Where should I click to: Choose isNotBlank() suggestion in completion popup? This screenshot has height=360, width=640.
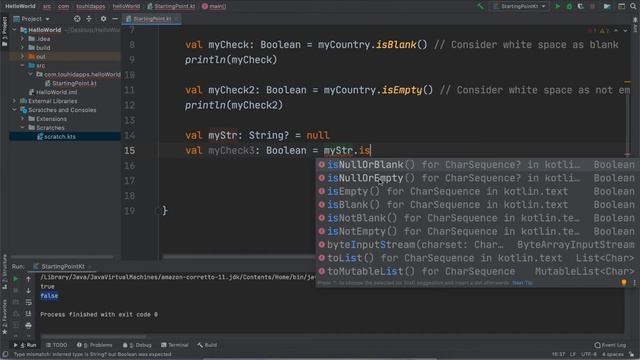point(477,218)
